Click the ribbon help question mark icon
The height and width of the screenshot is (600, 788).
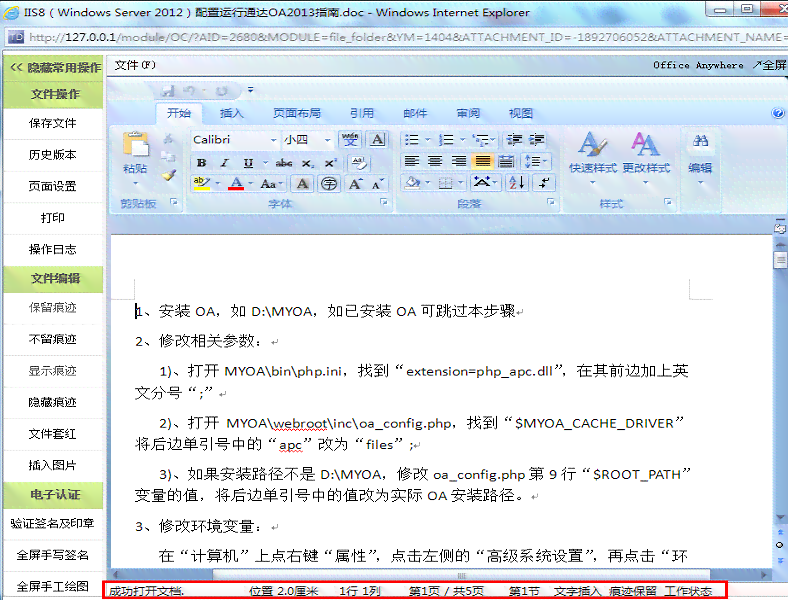[777, 113]
